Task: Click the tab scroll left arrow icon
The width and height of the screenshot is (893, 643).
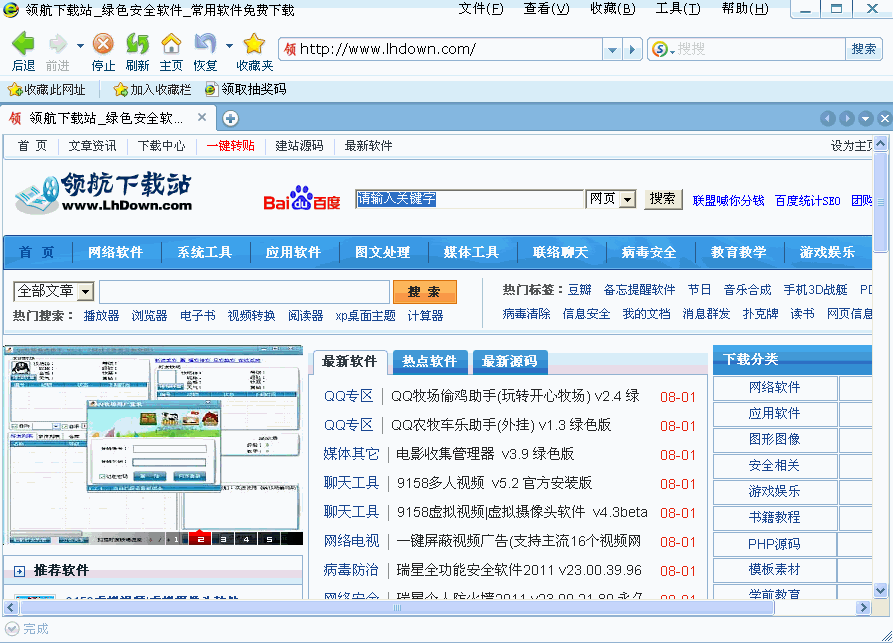Action: pyautogui.click(x=828, y=118)
